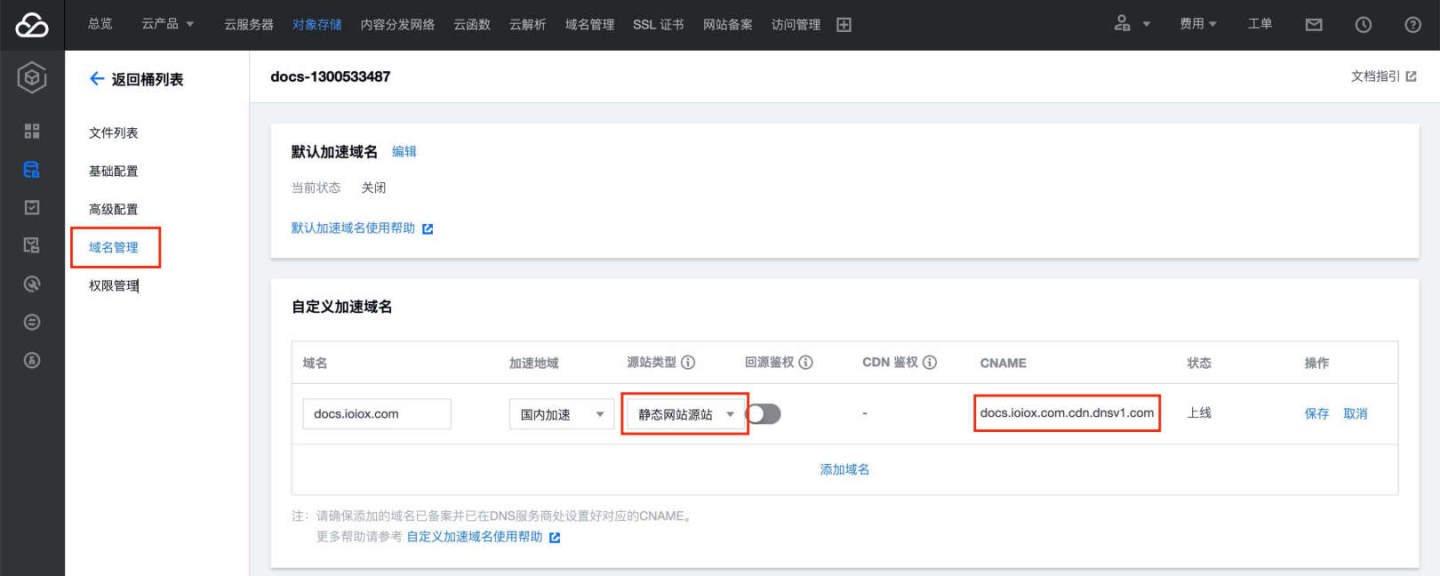1440x576 pixels.
Task: Toggle the 回源鉴权 switch for docs.ioiox.com
Action: click(x=765, y=413)
